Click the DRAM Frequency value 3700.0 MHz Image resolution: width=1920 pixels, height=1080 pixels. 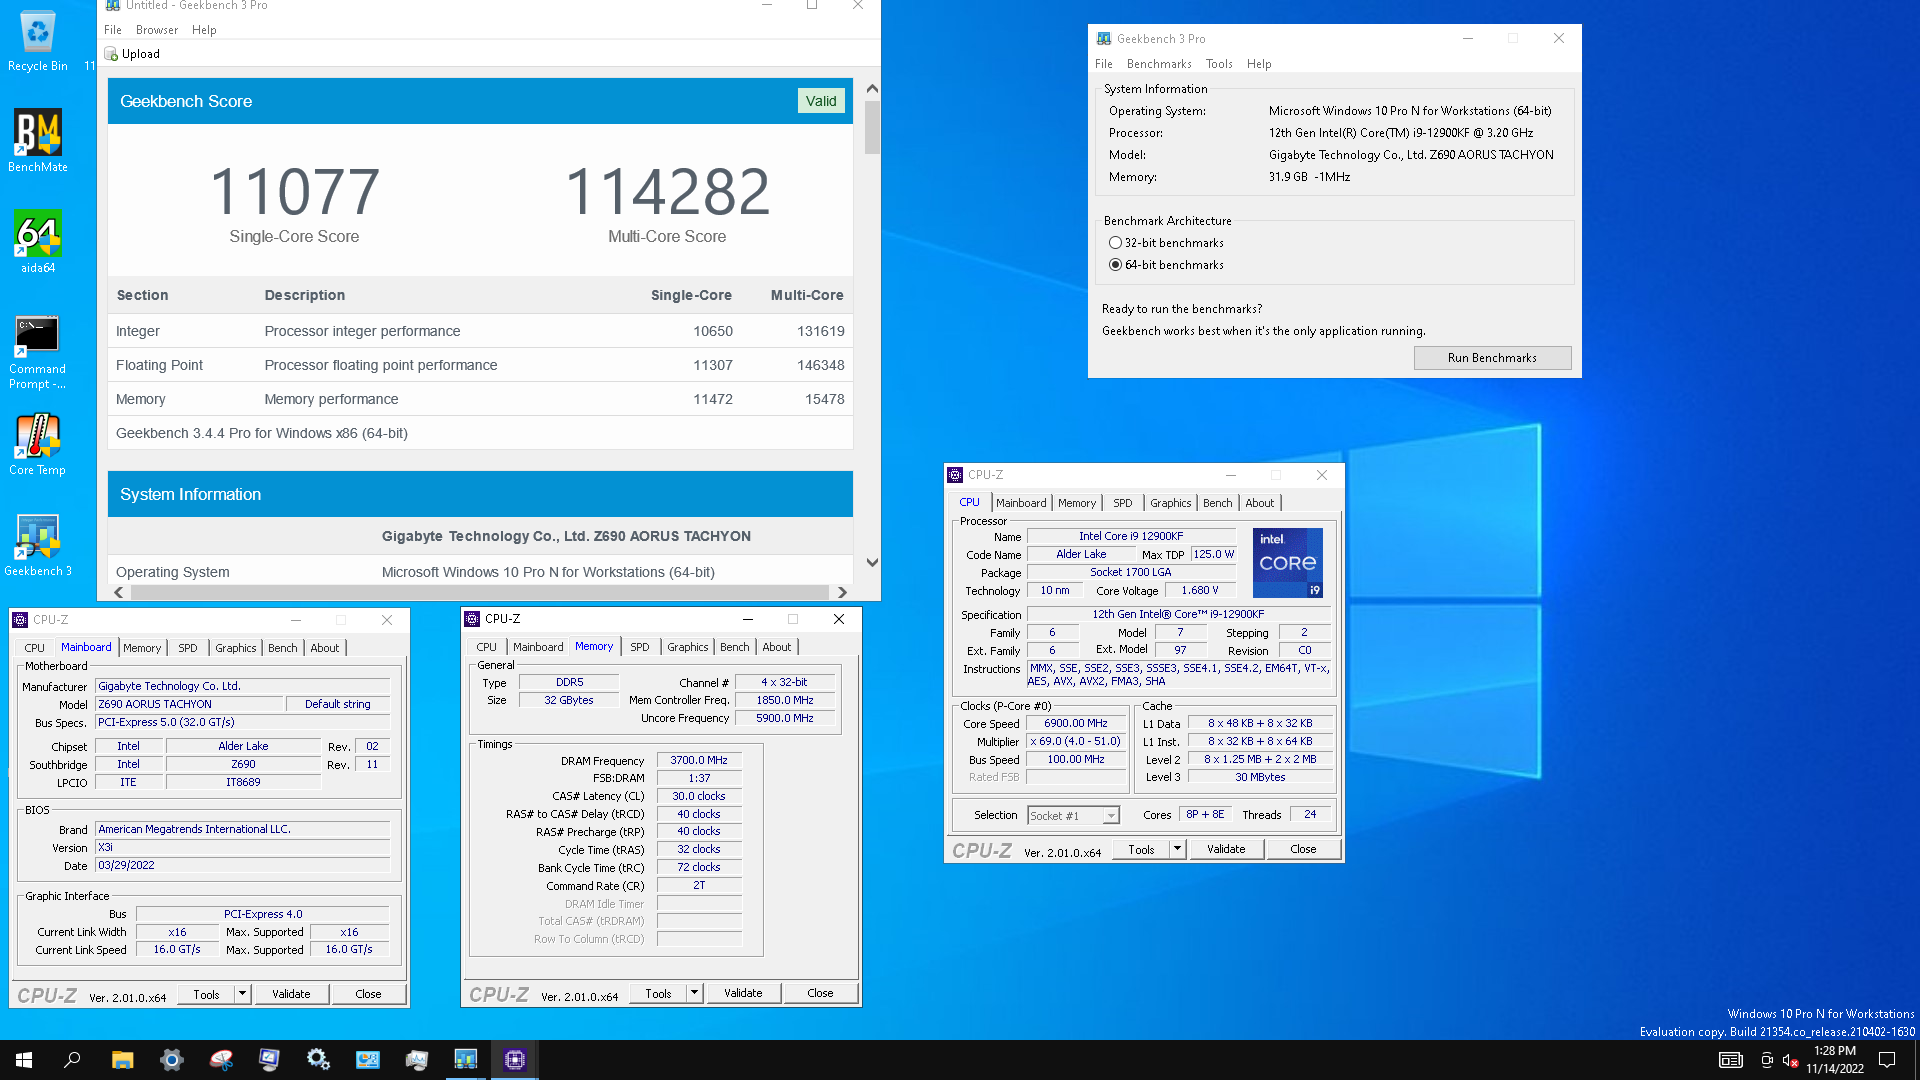pos(699,761)
